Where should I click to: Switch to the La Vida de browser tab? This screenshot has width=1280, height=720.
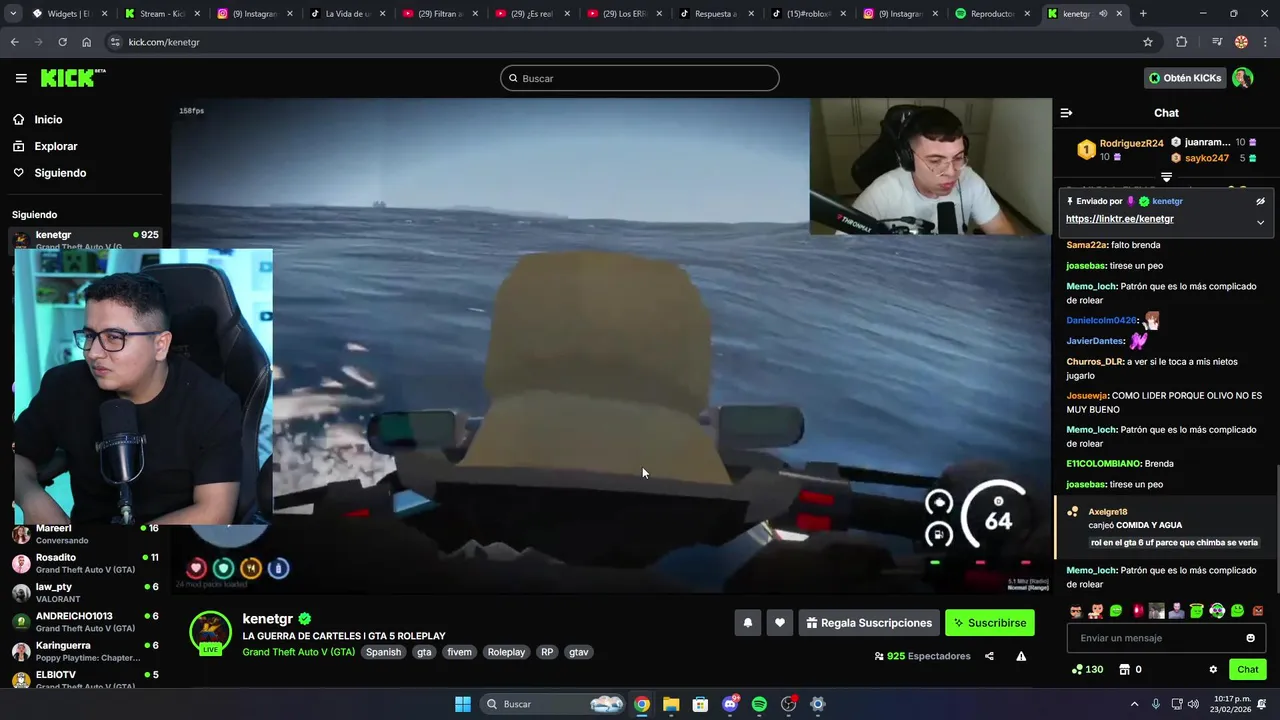click(345, 14)
